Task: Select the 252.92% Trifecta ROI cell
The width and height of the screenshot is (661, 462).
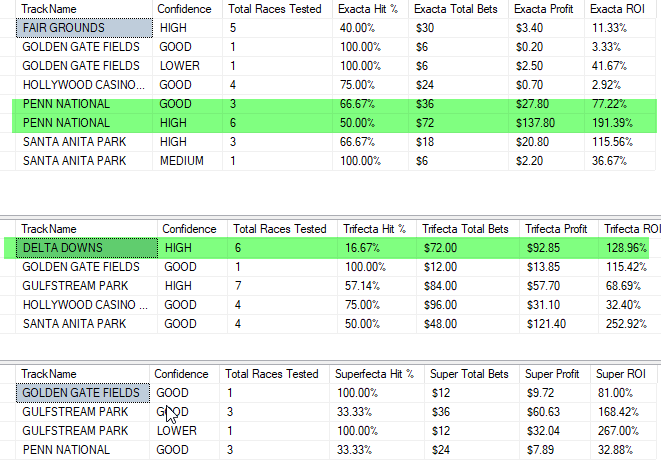Action: coord(628,324)
